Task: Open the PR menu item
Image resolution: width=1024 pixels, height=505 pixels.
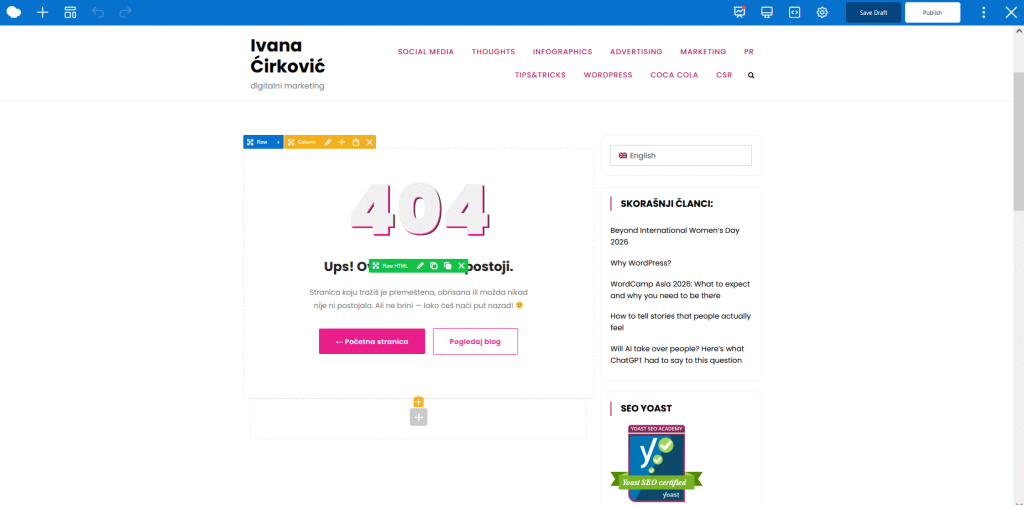Action: (749, 52)
